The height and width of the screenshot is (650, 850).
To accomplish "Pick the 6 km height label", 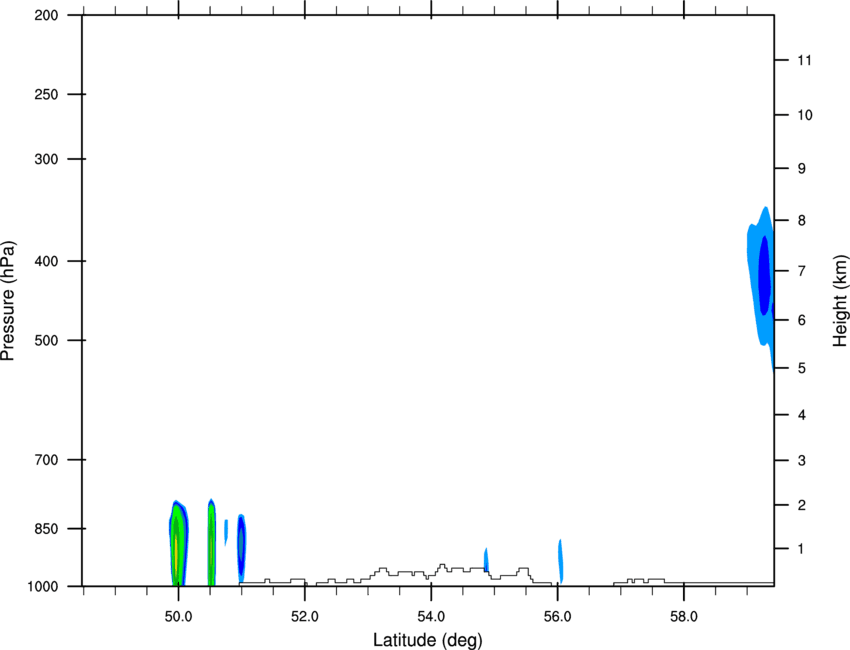I will coord(802,320).
